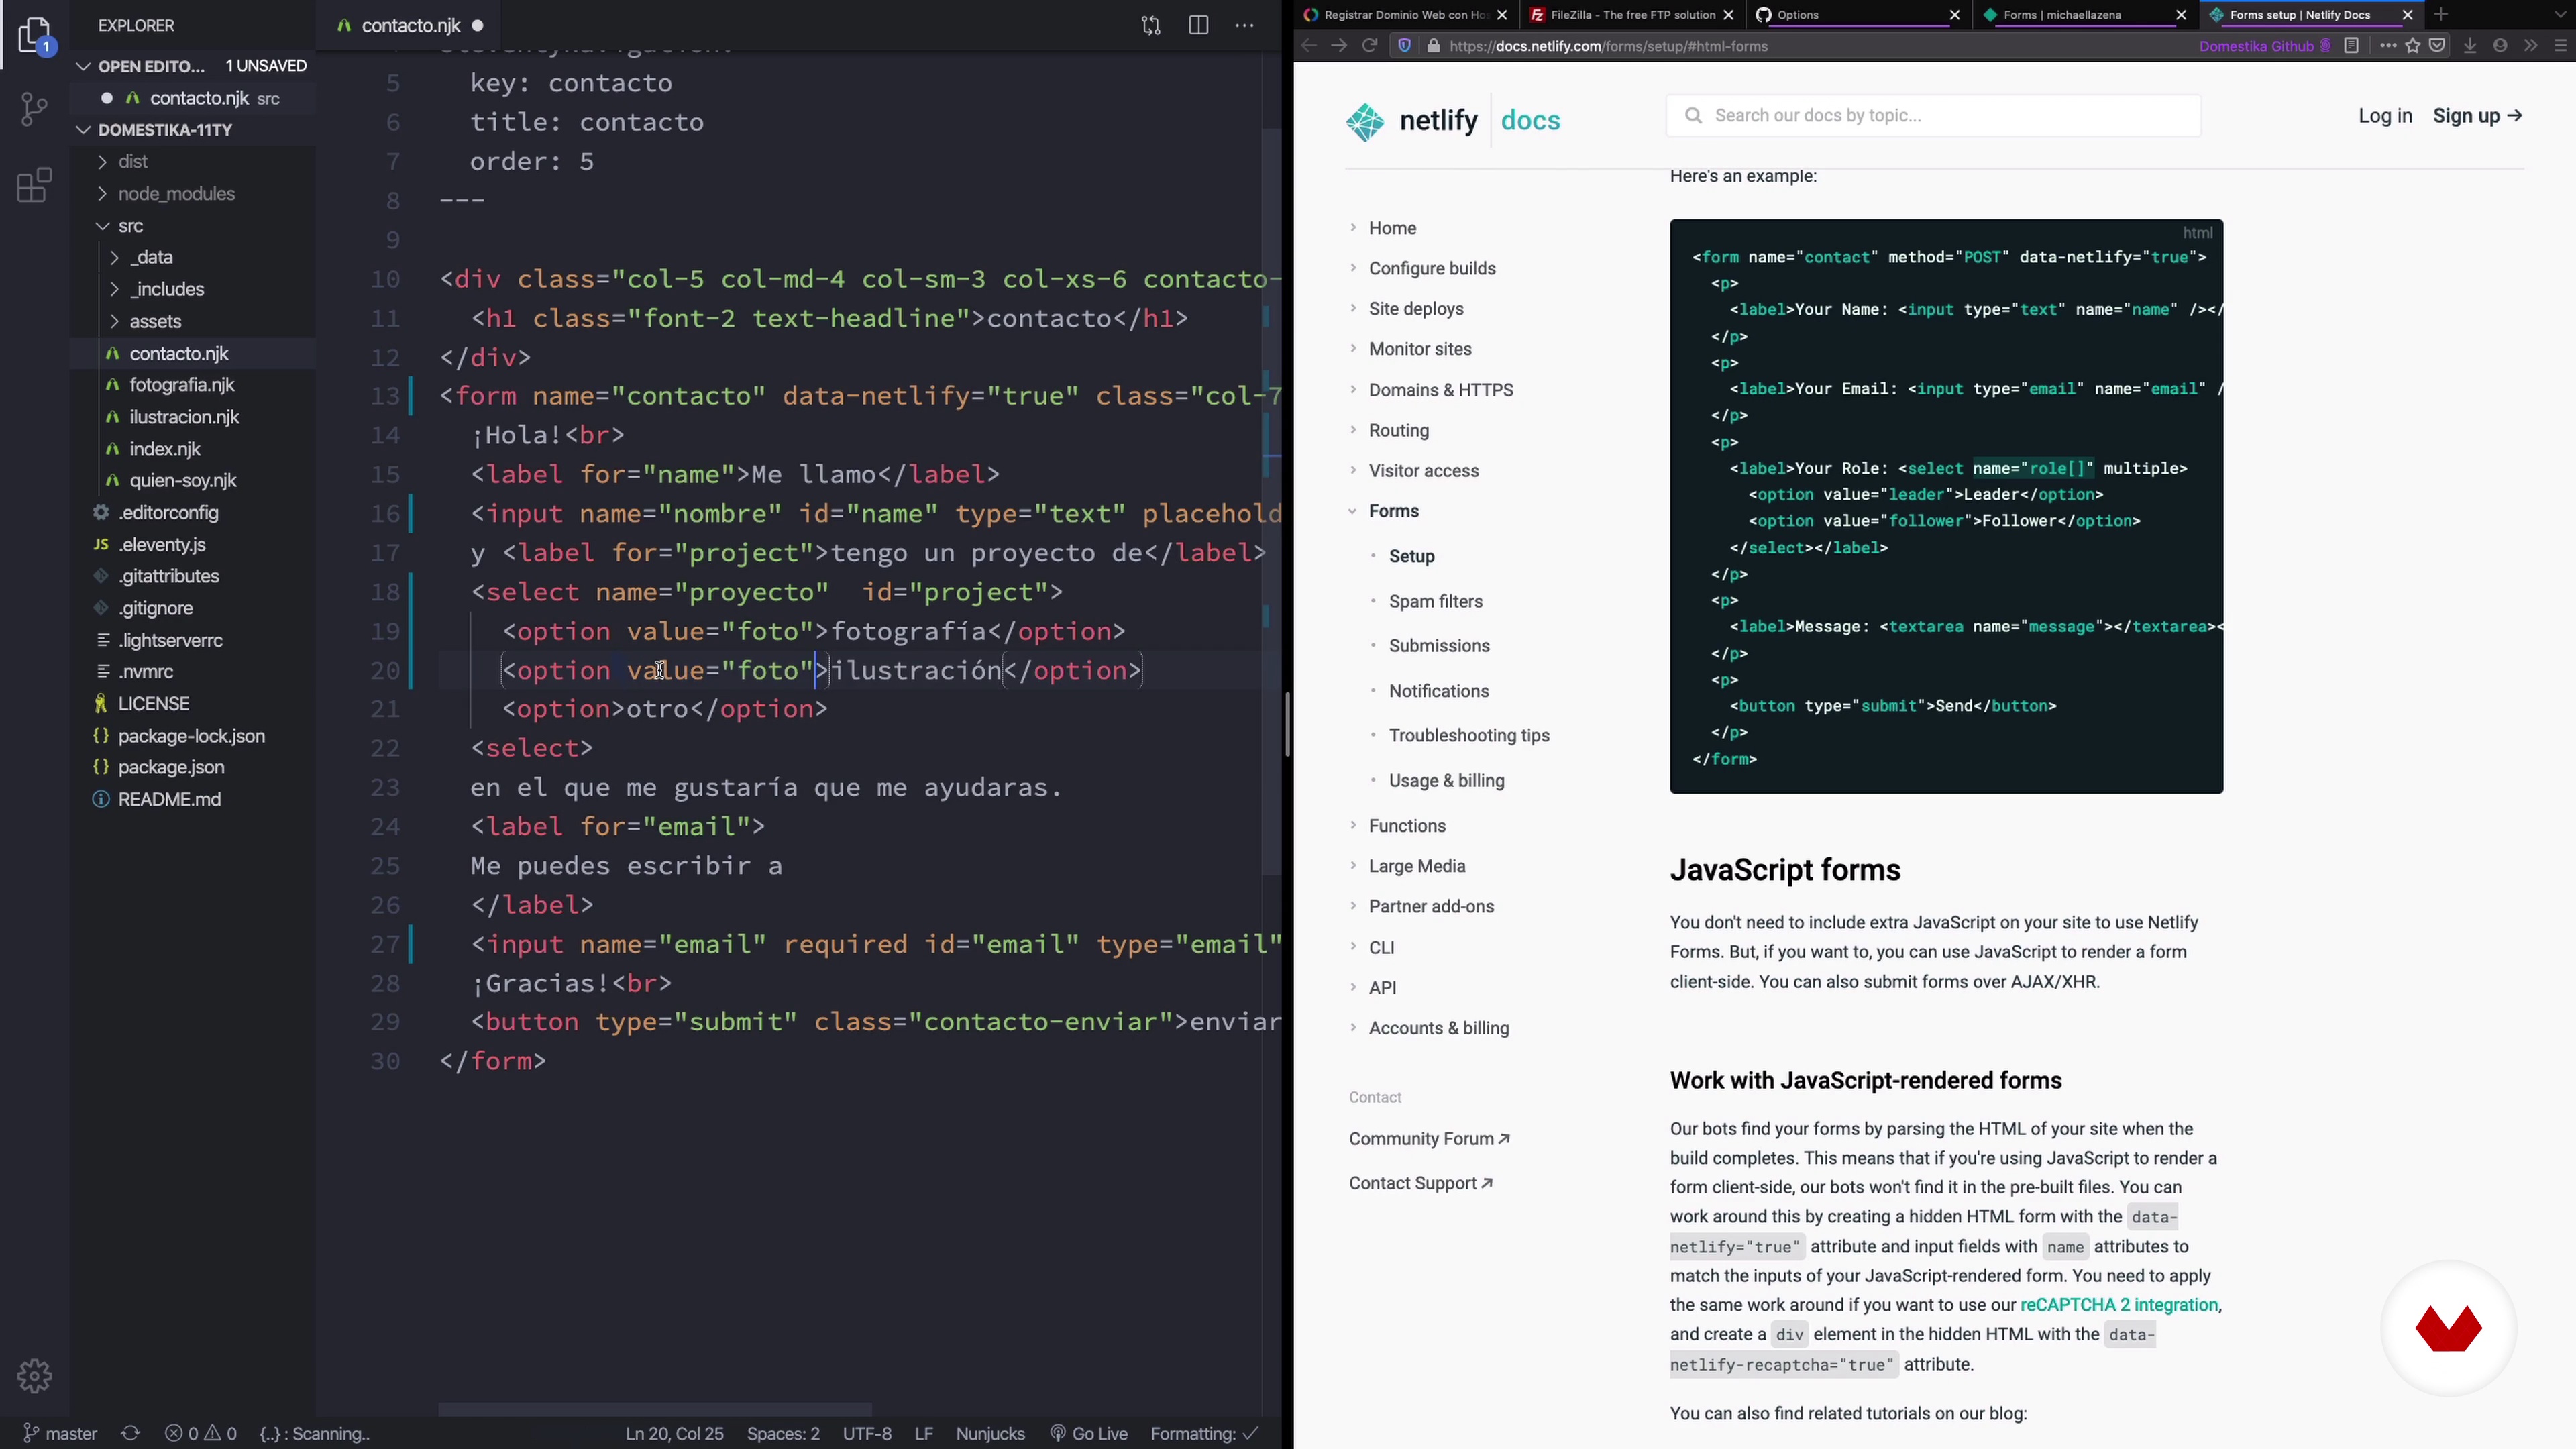The height and width of the screenshot is (1449, 2576).
Task: Open the Manage gear in activity bar
Action: click(x=34, y=1376)
